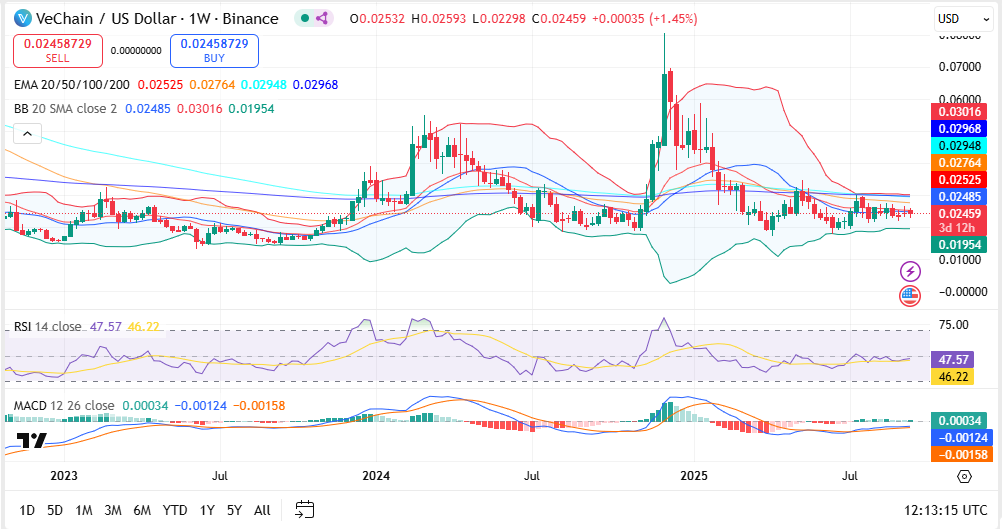Click the SELL 0.02458729 button
This screenshot has width=1002, height=529.
pos(58,50)
